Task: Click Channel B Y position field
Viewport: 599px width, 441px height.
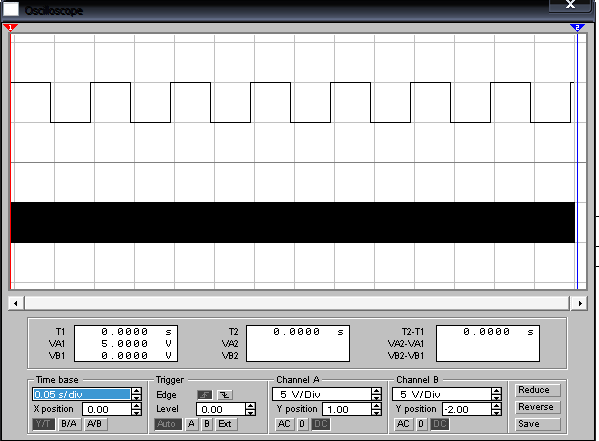Action: (x=467, y=409)
